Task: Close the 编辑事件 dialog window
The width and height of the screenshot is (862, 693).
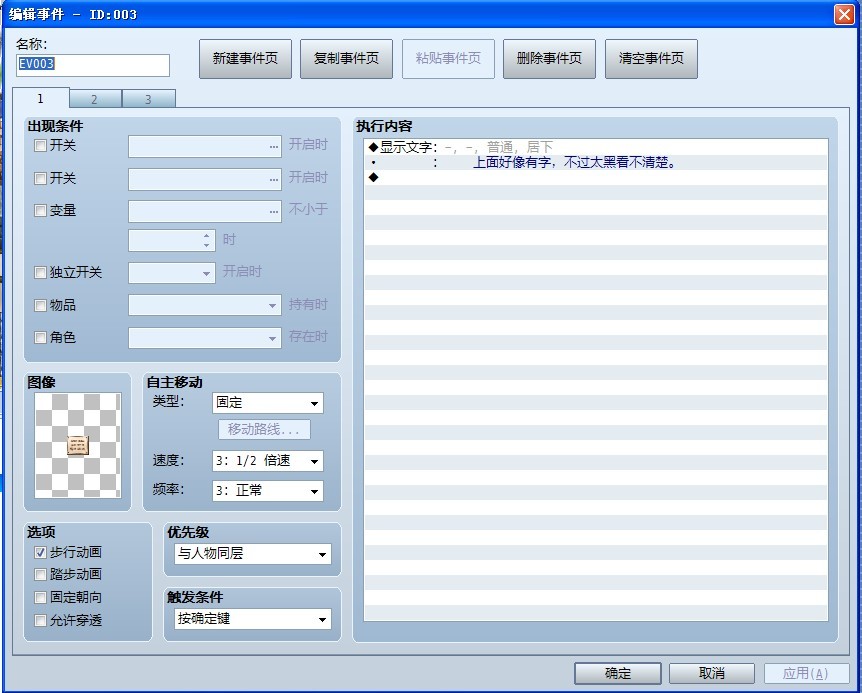Action: (x=844, y=14)
